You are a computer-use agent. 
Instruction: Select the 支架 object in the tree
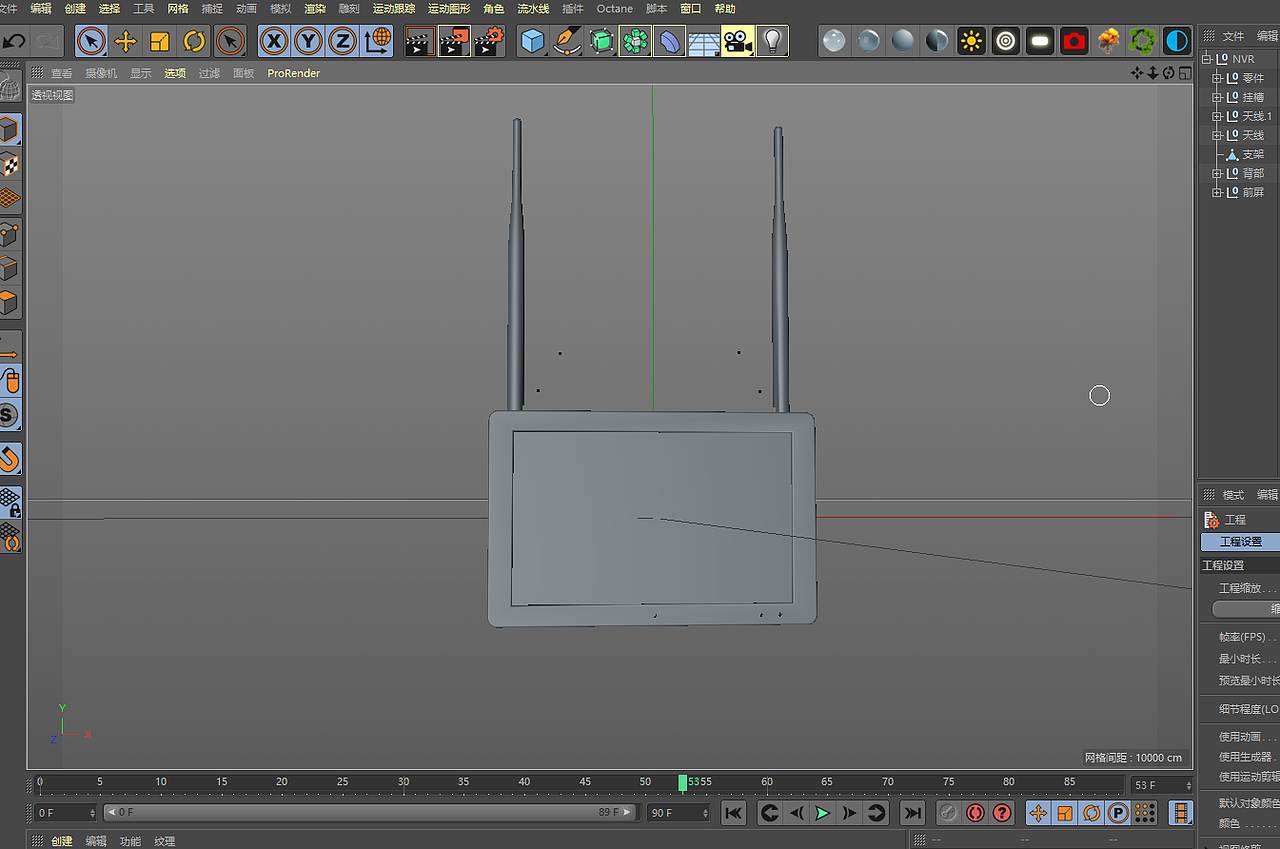pos(1253,154)
